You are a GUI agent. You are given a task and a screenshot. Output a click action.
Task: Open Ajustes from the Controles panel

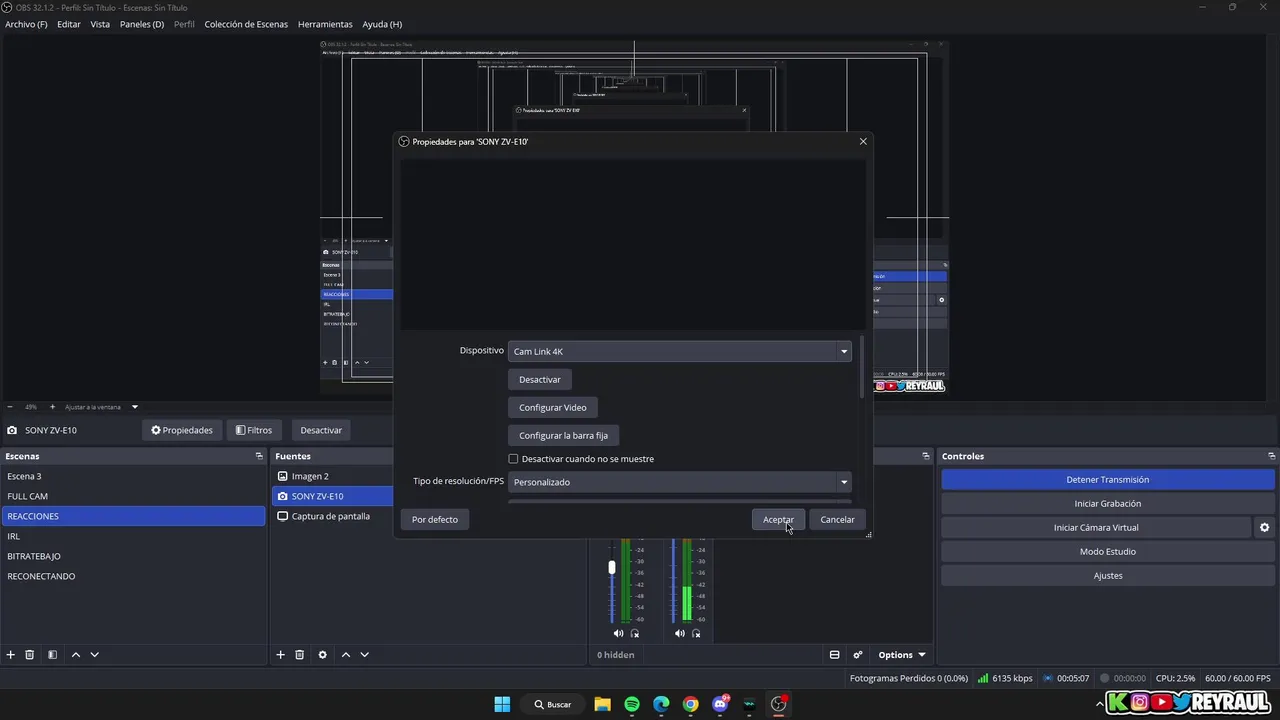1108,575
